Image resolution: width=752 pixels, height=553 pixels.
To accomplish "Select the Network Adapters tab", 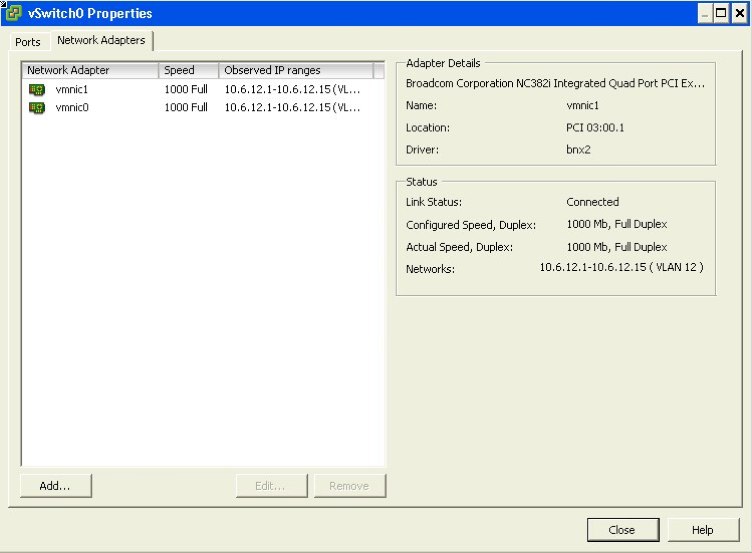I will (101, 40).
